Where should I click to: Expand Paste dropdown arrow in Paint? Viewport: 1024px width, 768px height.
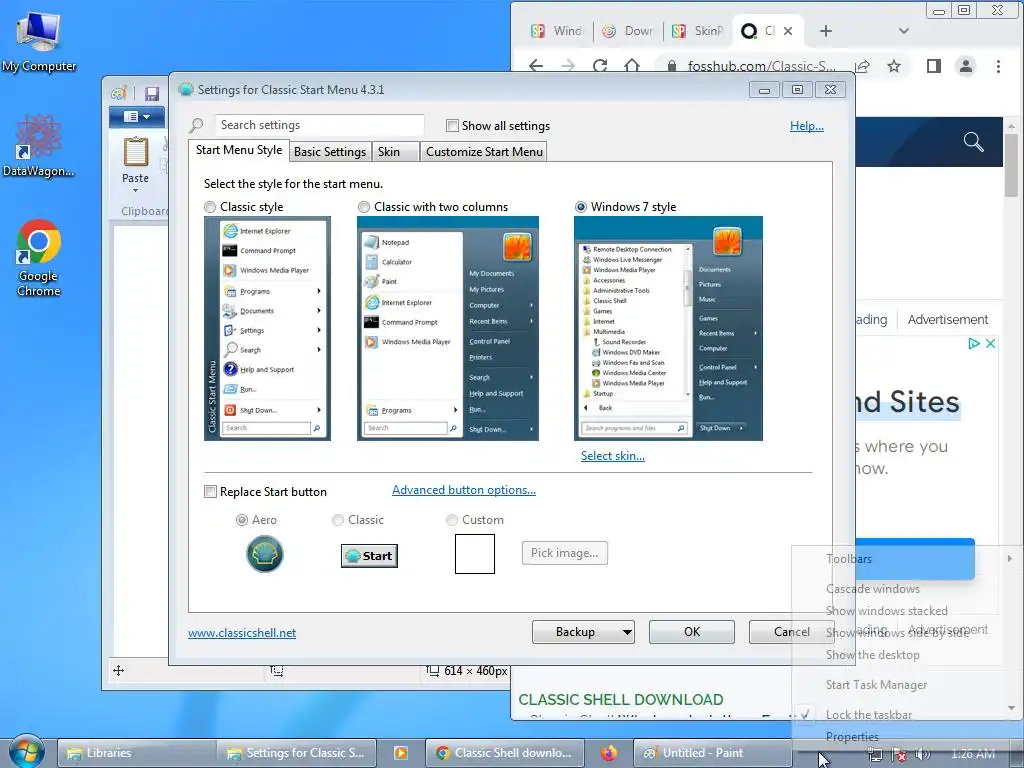136,191
